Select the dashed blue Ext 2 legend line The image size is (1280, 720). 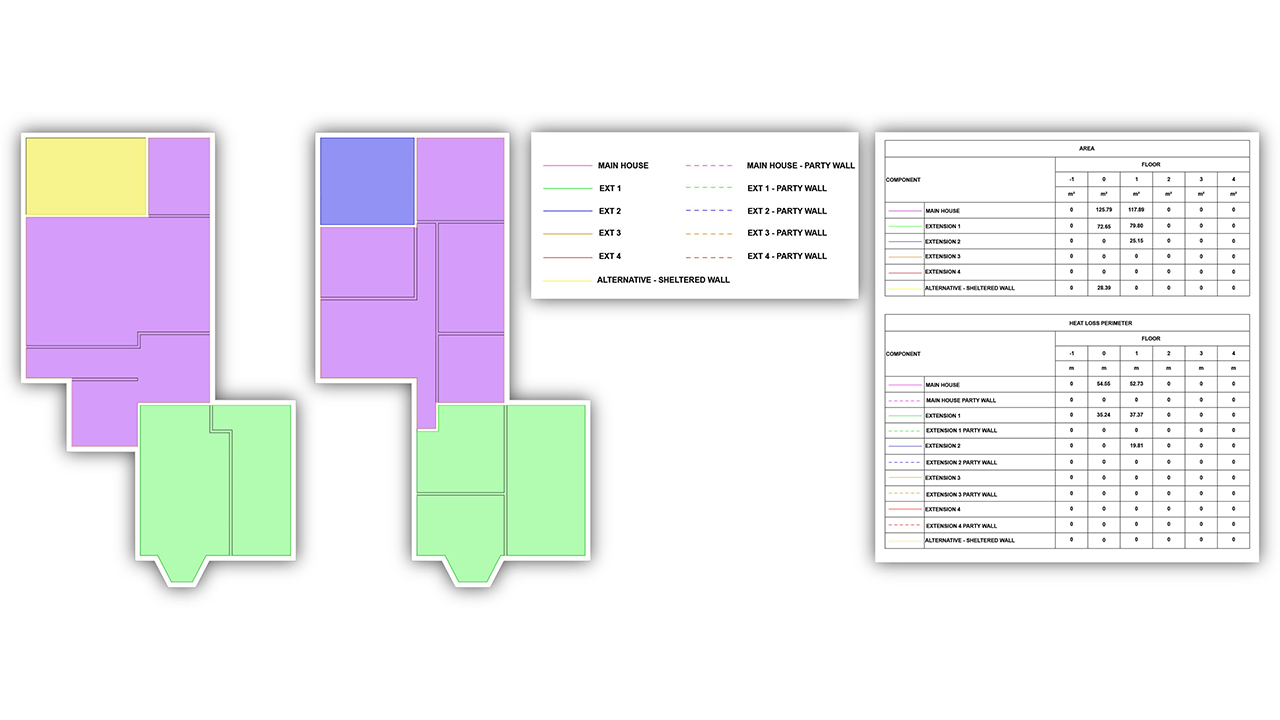pyautogui.click(x=711, y=211)
